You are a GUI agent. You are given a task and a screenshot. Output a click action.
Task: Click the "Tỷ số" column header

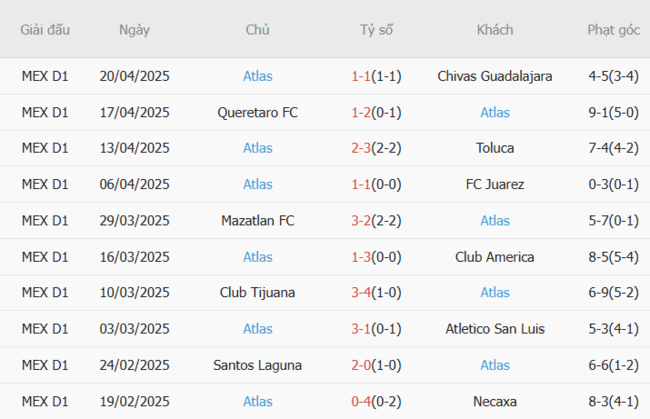pyautogui.click(x=376, y=30)
